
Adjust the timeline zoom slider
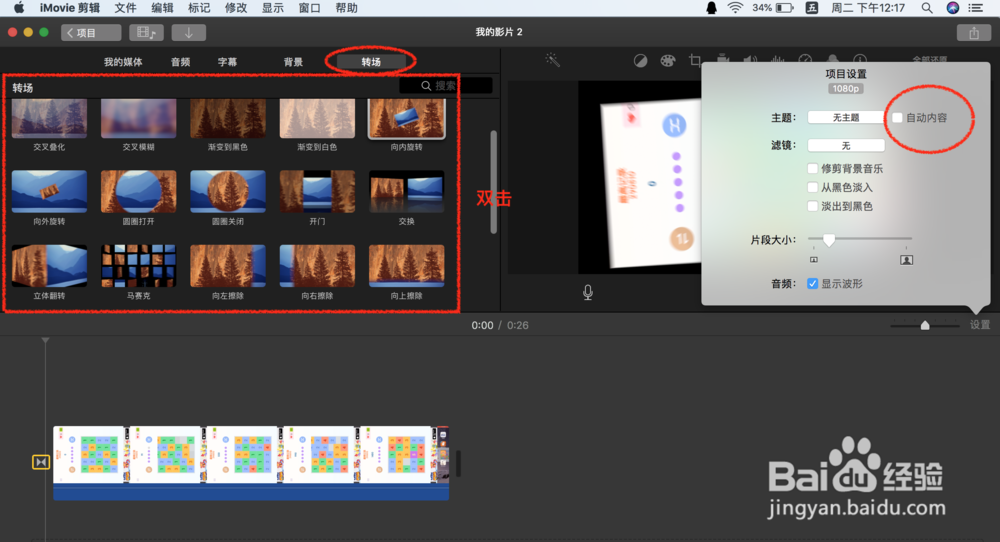click(x=925, y=325)
